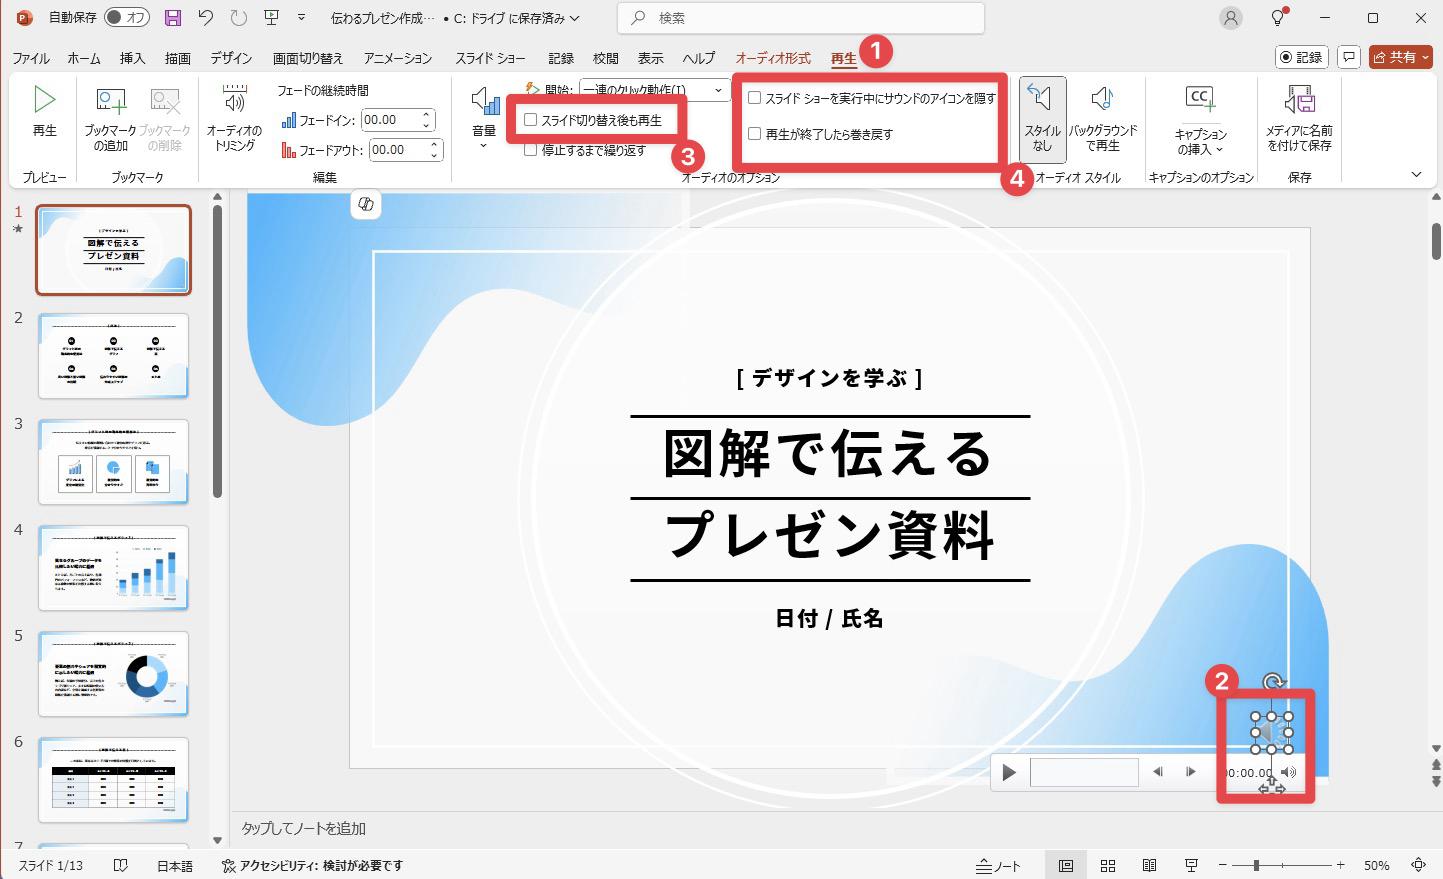This screenshot has height=879, width=1443.
Task: Click the 検索 search box
Action: (x=801, y=18)
